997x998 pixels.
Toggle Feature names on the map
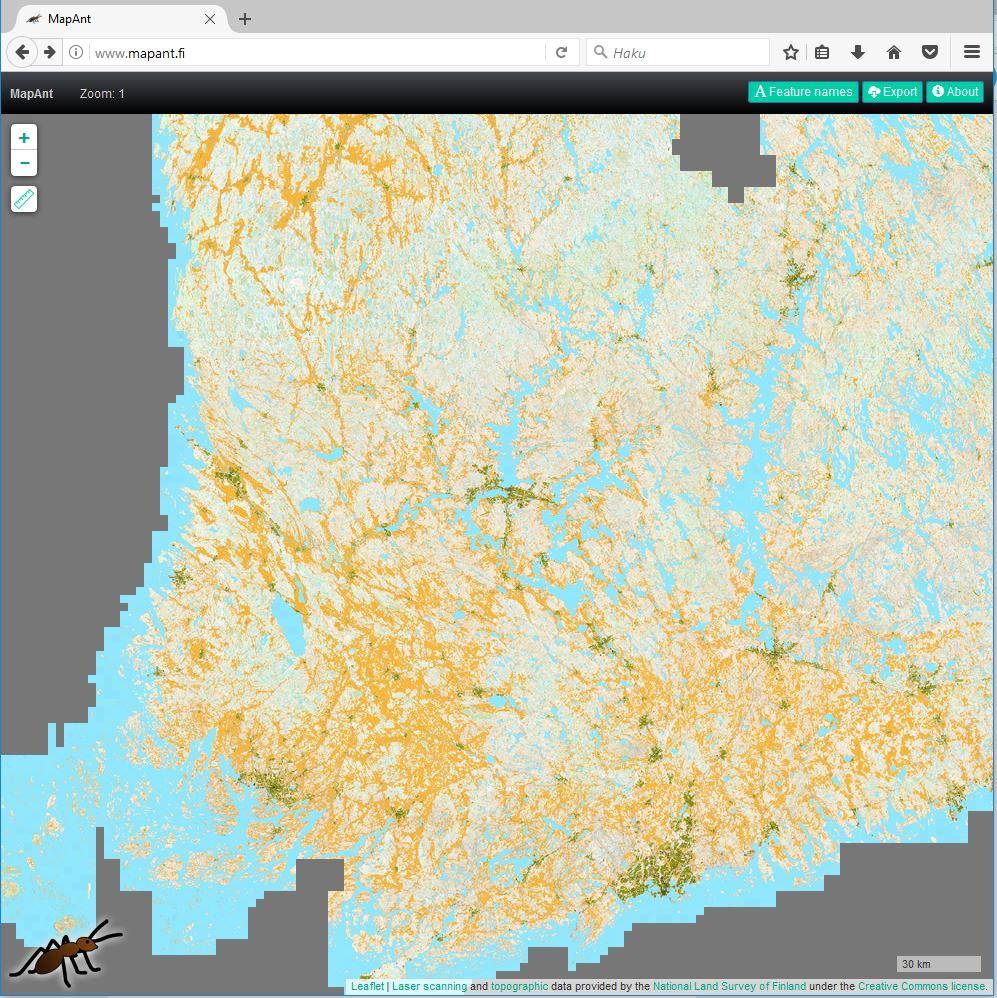tap(803, 92)
